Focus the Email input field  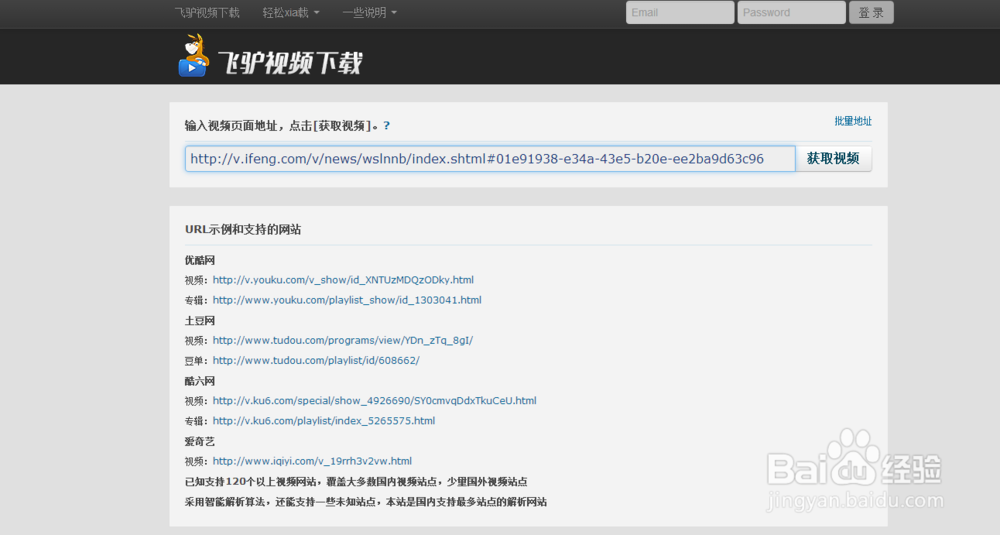point(680,13)
